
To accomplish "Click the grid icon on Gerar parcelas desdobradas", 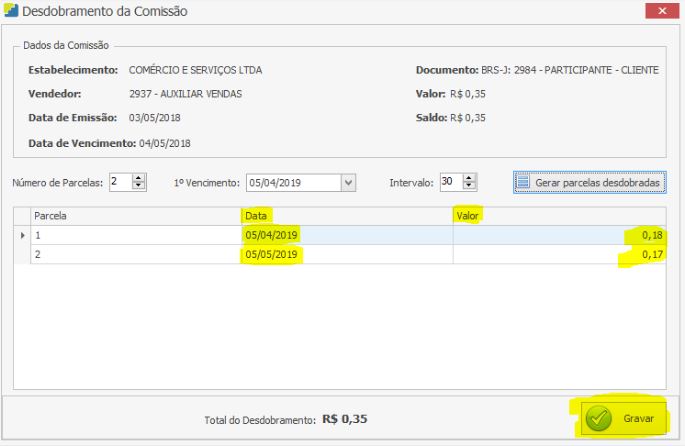I will click(523, 182).
